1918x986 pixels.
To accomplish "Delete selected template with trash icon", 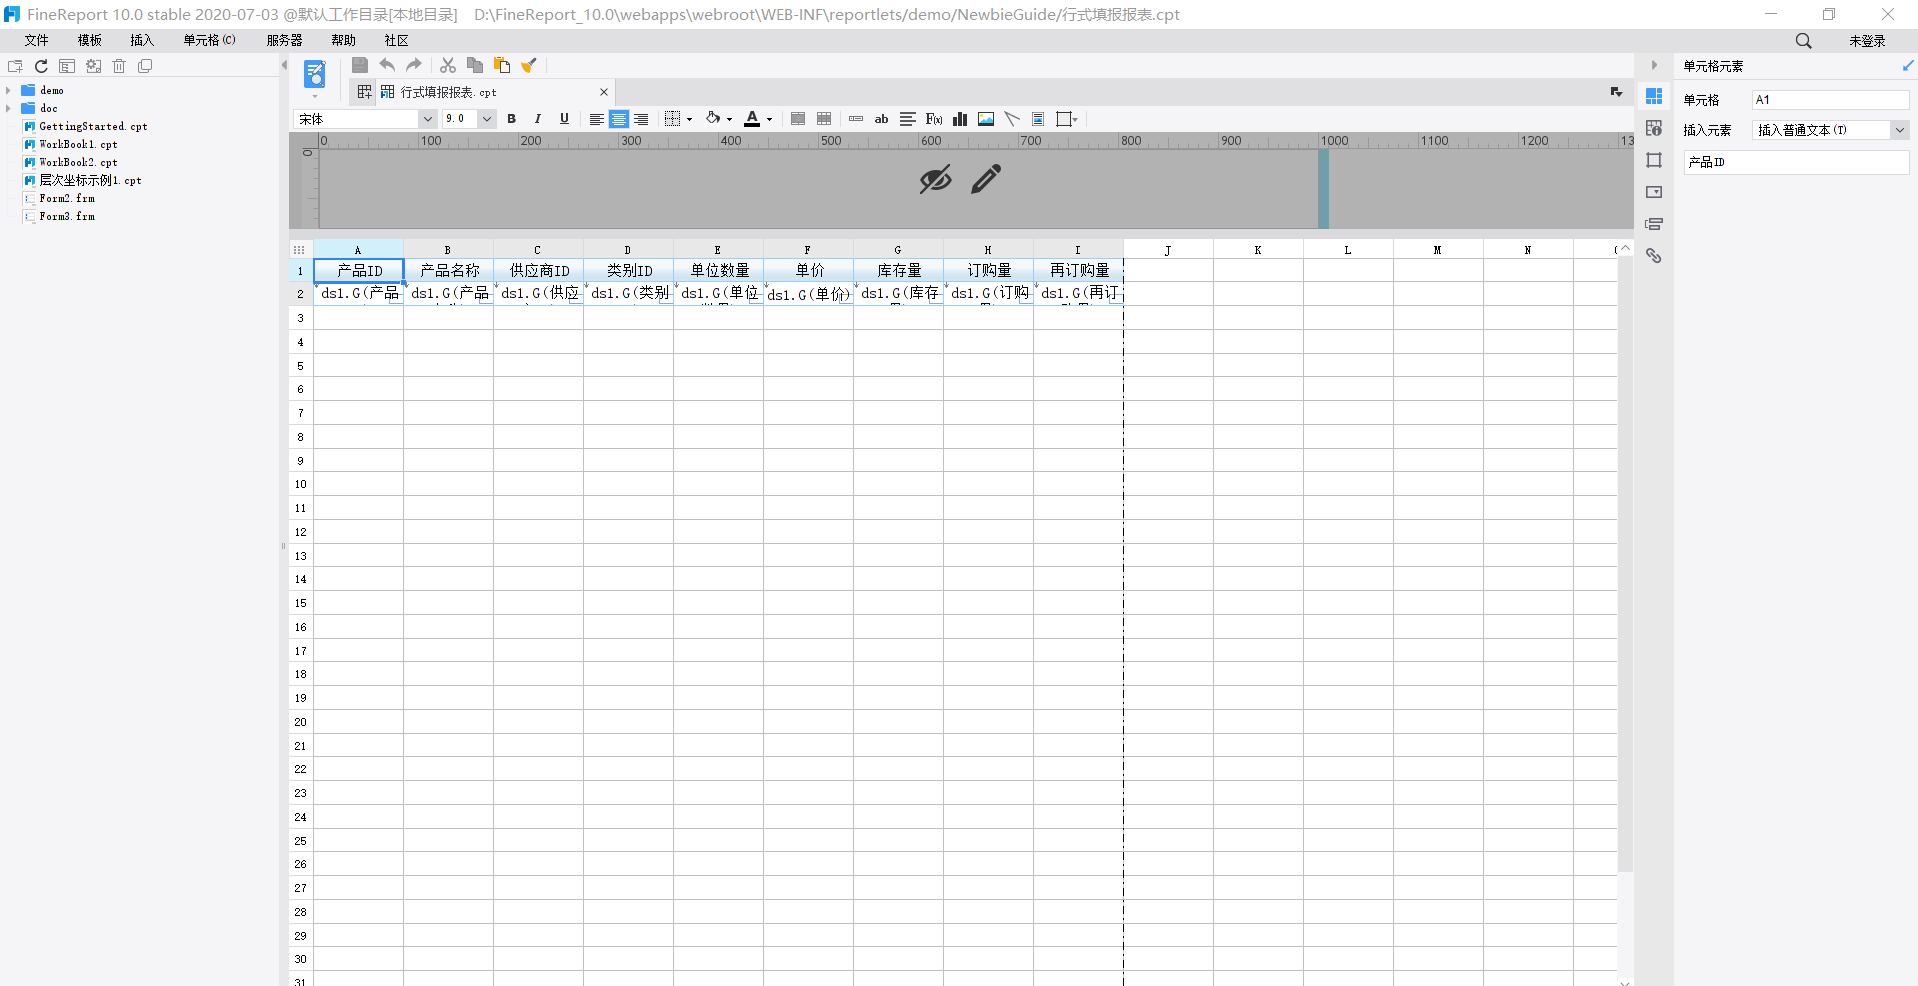I will [119, 66].
